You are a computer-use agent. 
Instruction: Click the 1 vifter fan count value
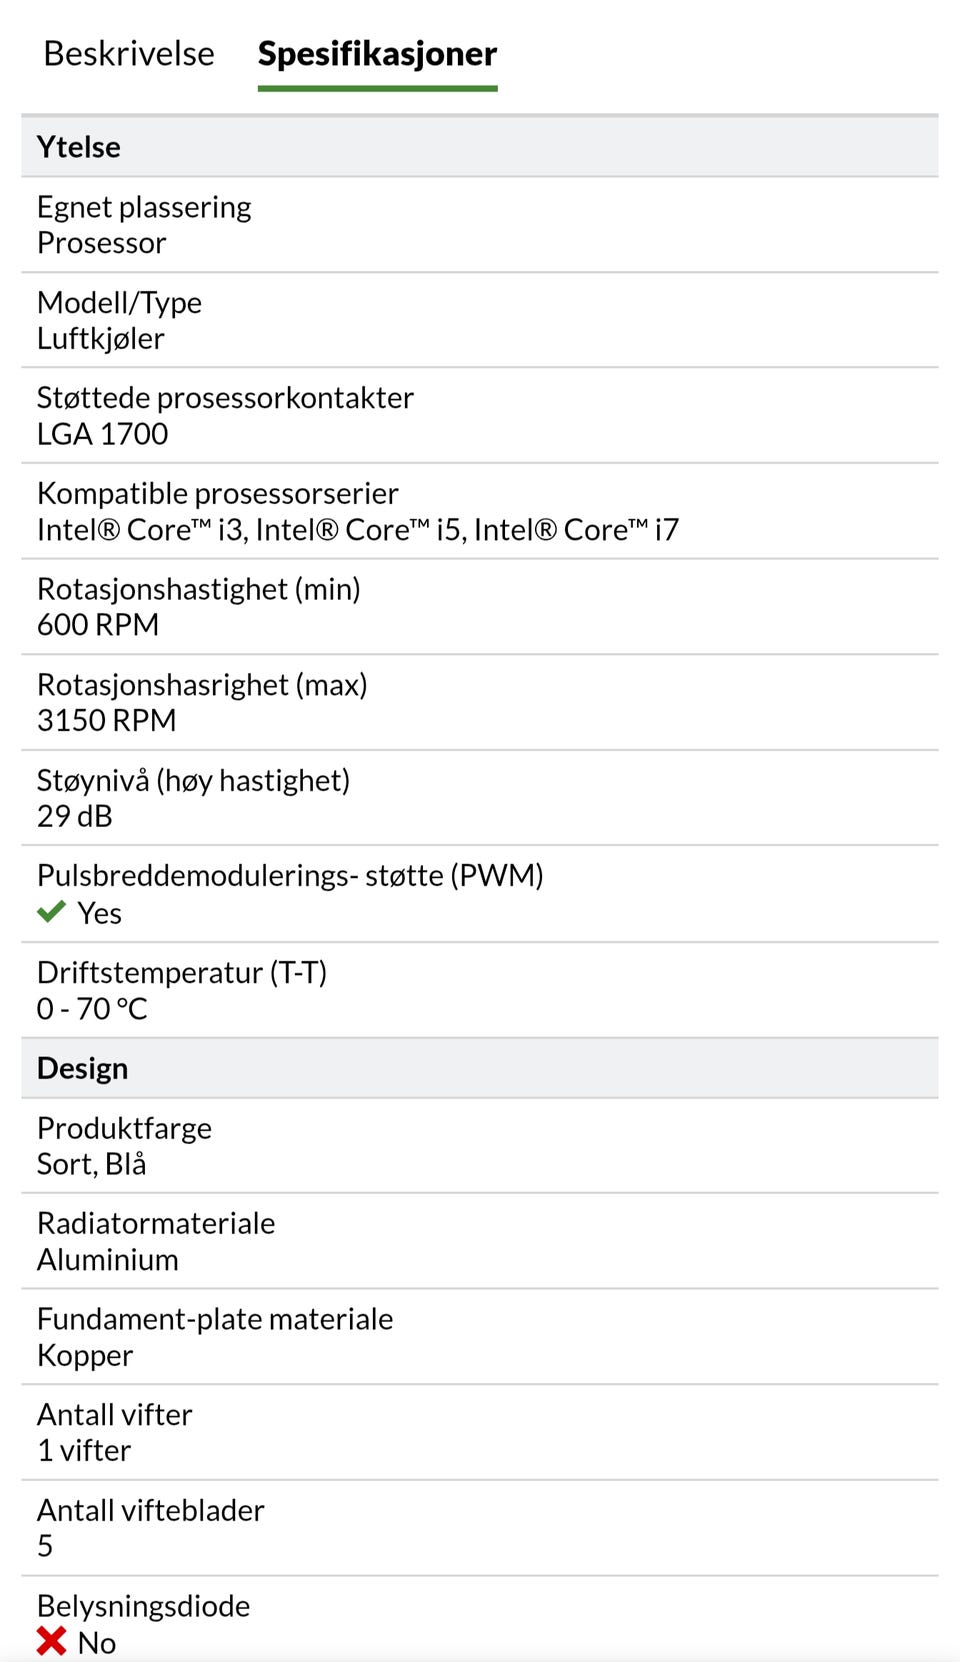pyautogui.click(x=84, y=1451)
